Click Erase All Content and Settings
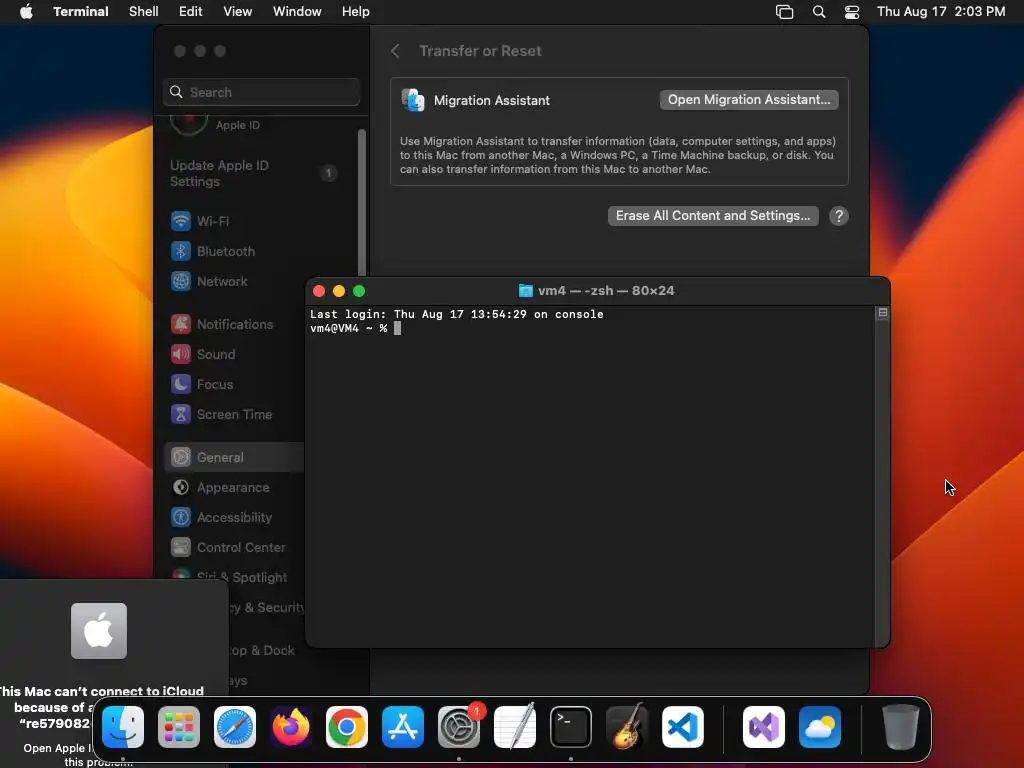Image resolution: width=1024 pixels, height=768 pixels. click(713, 216)
